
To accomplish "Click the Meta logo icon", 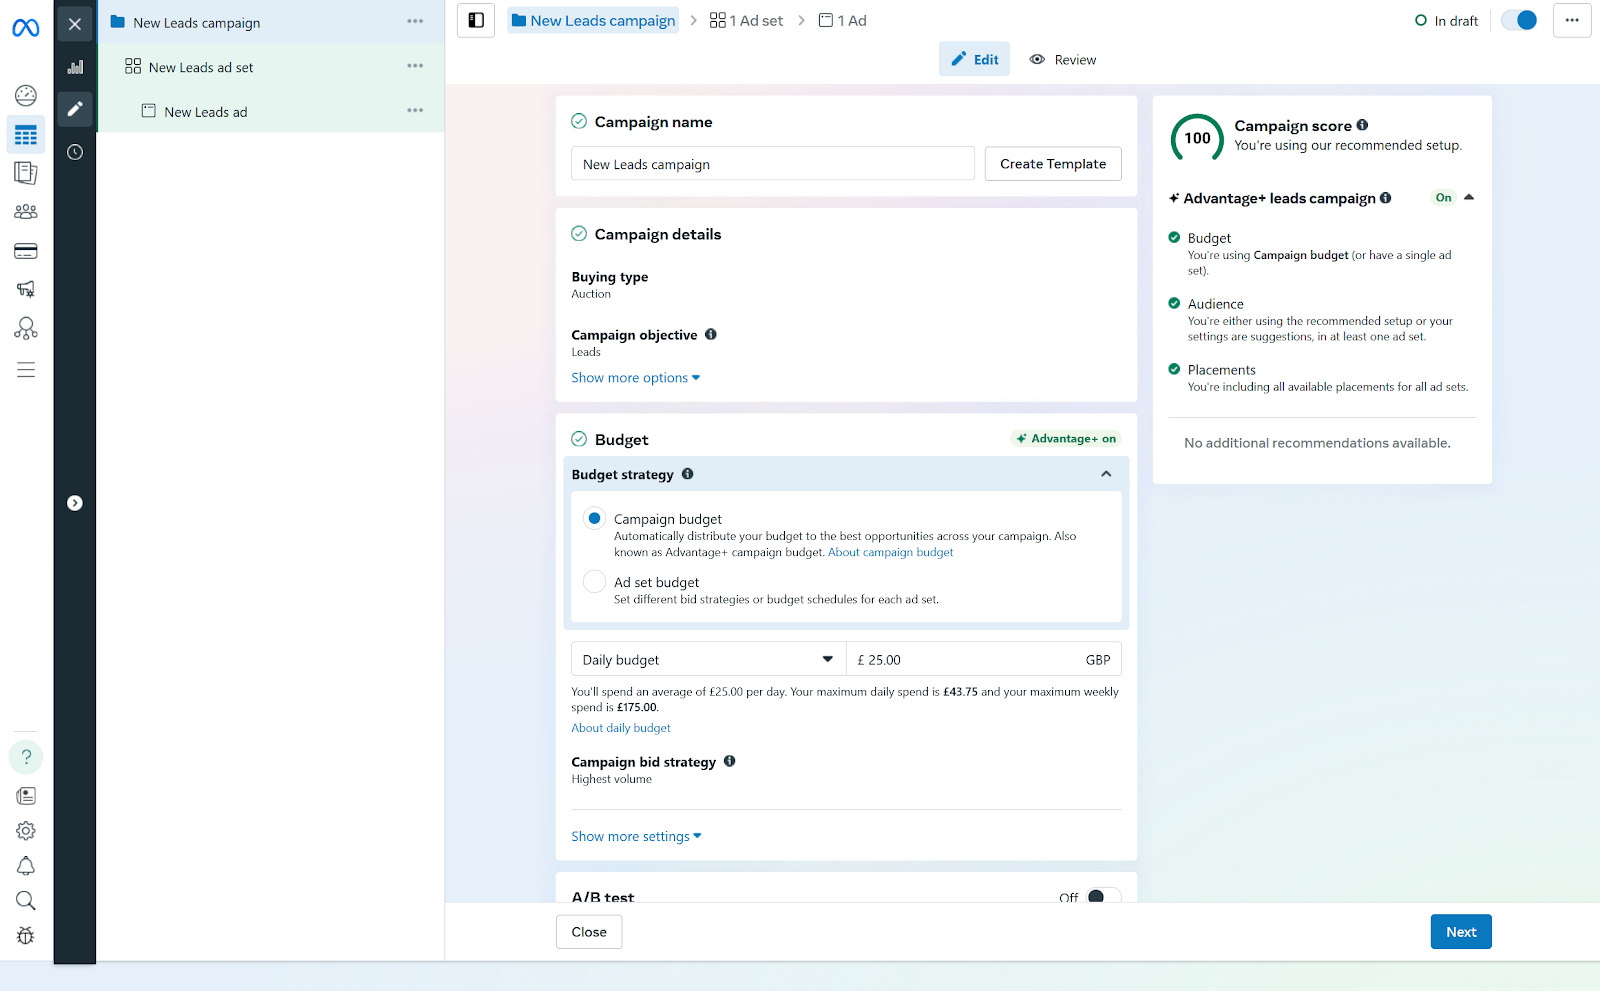I will pyautogui.click(x=26, y=28).
